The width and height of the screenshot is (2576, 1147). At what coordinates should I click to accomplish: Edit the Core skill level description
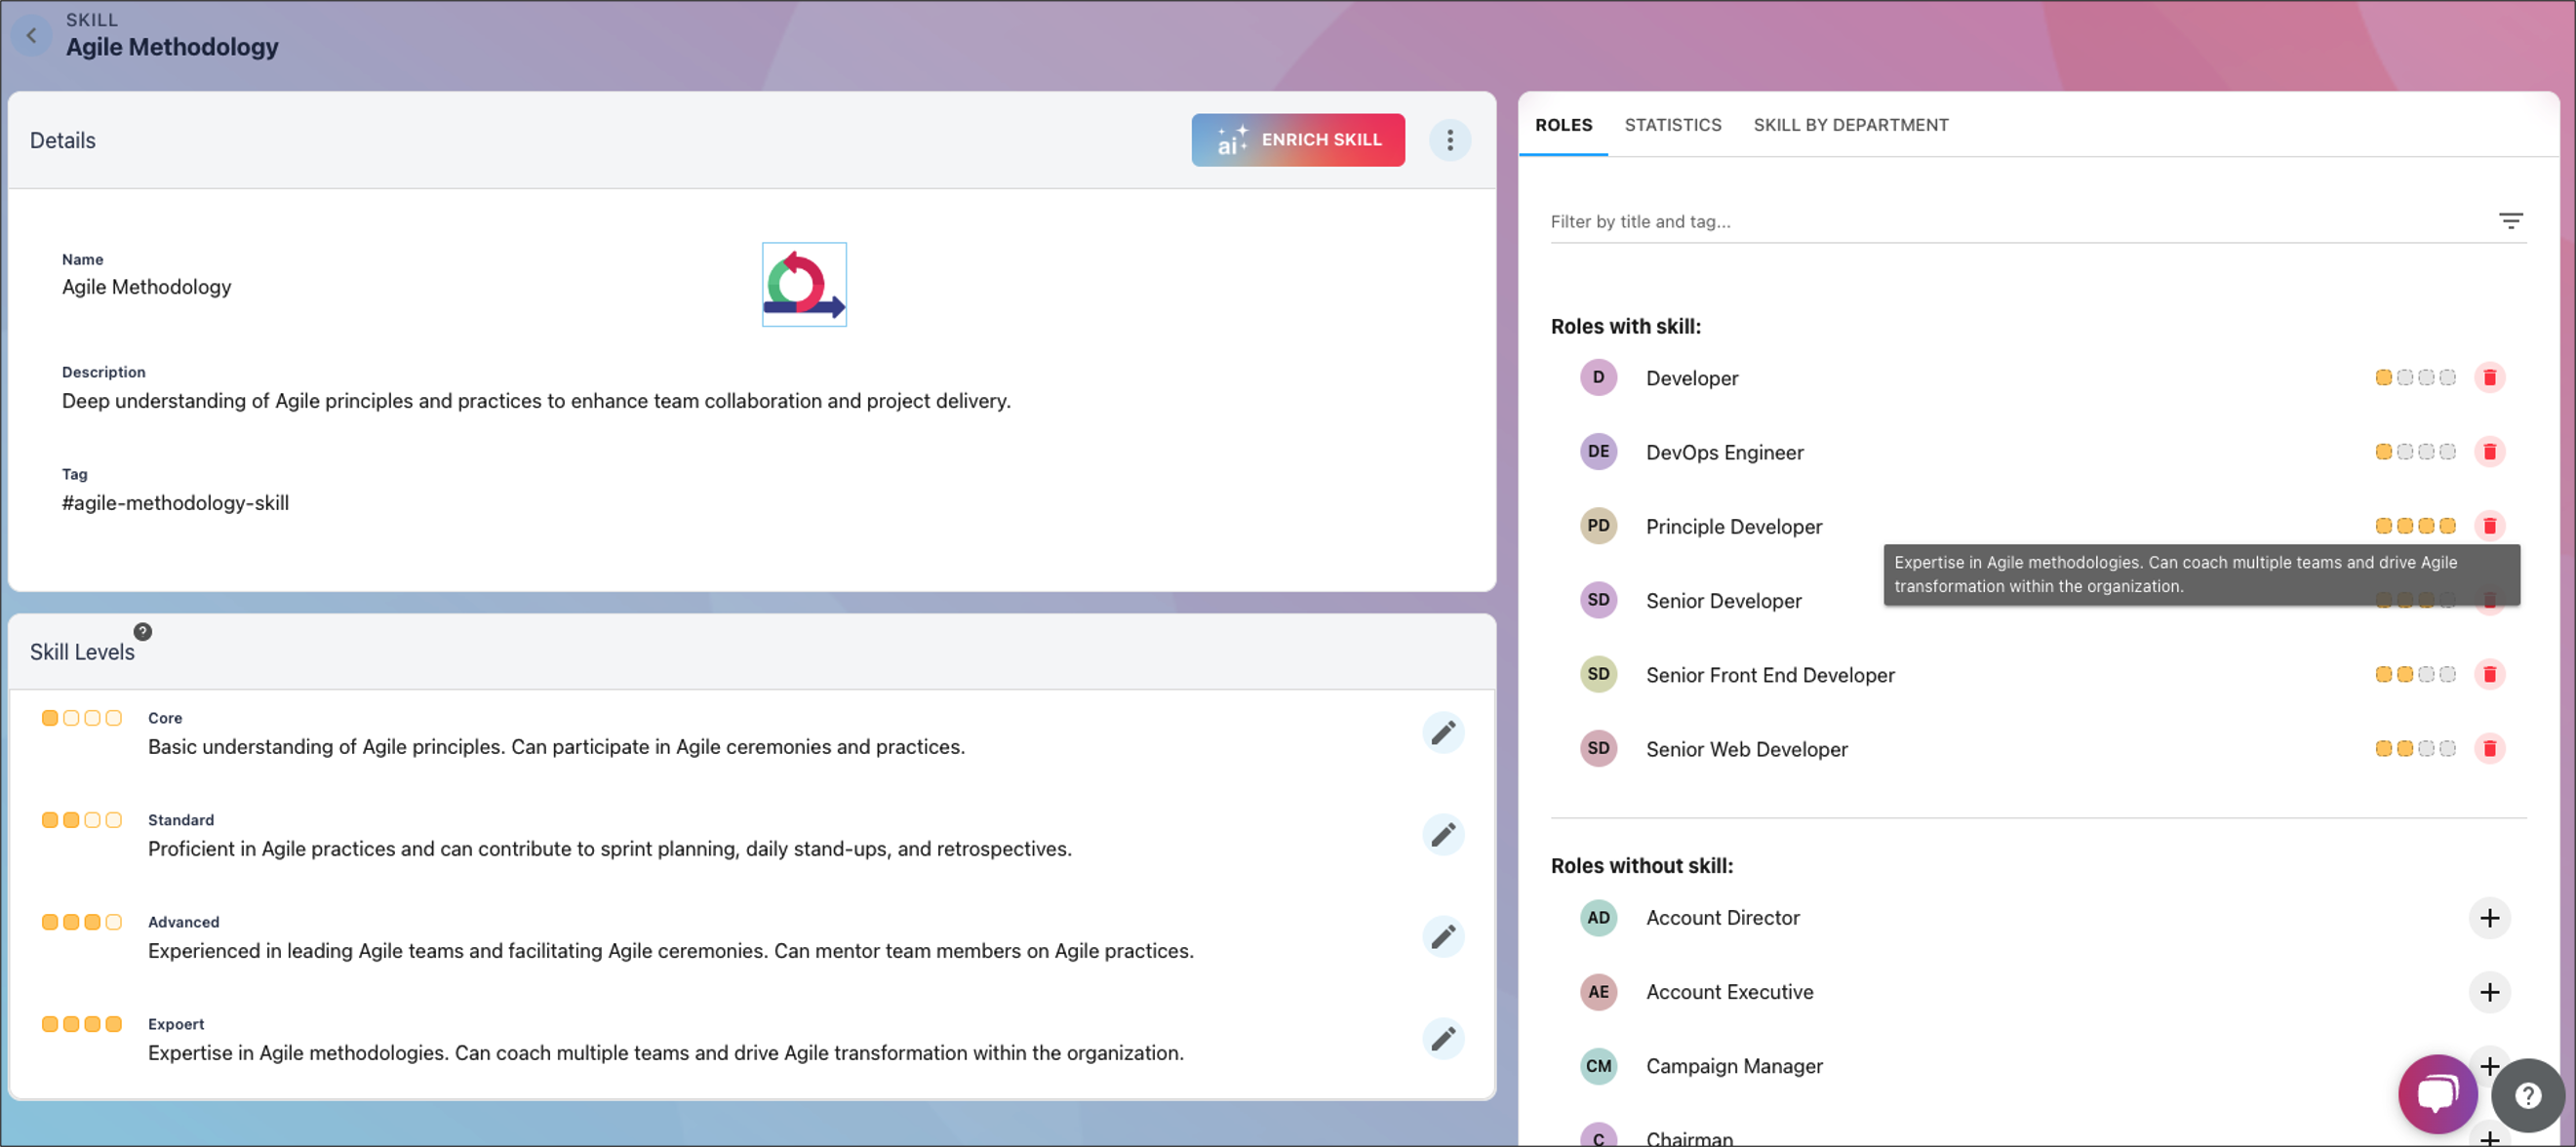tap(1442, 733)
